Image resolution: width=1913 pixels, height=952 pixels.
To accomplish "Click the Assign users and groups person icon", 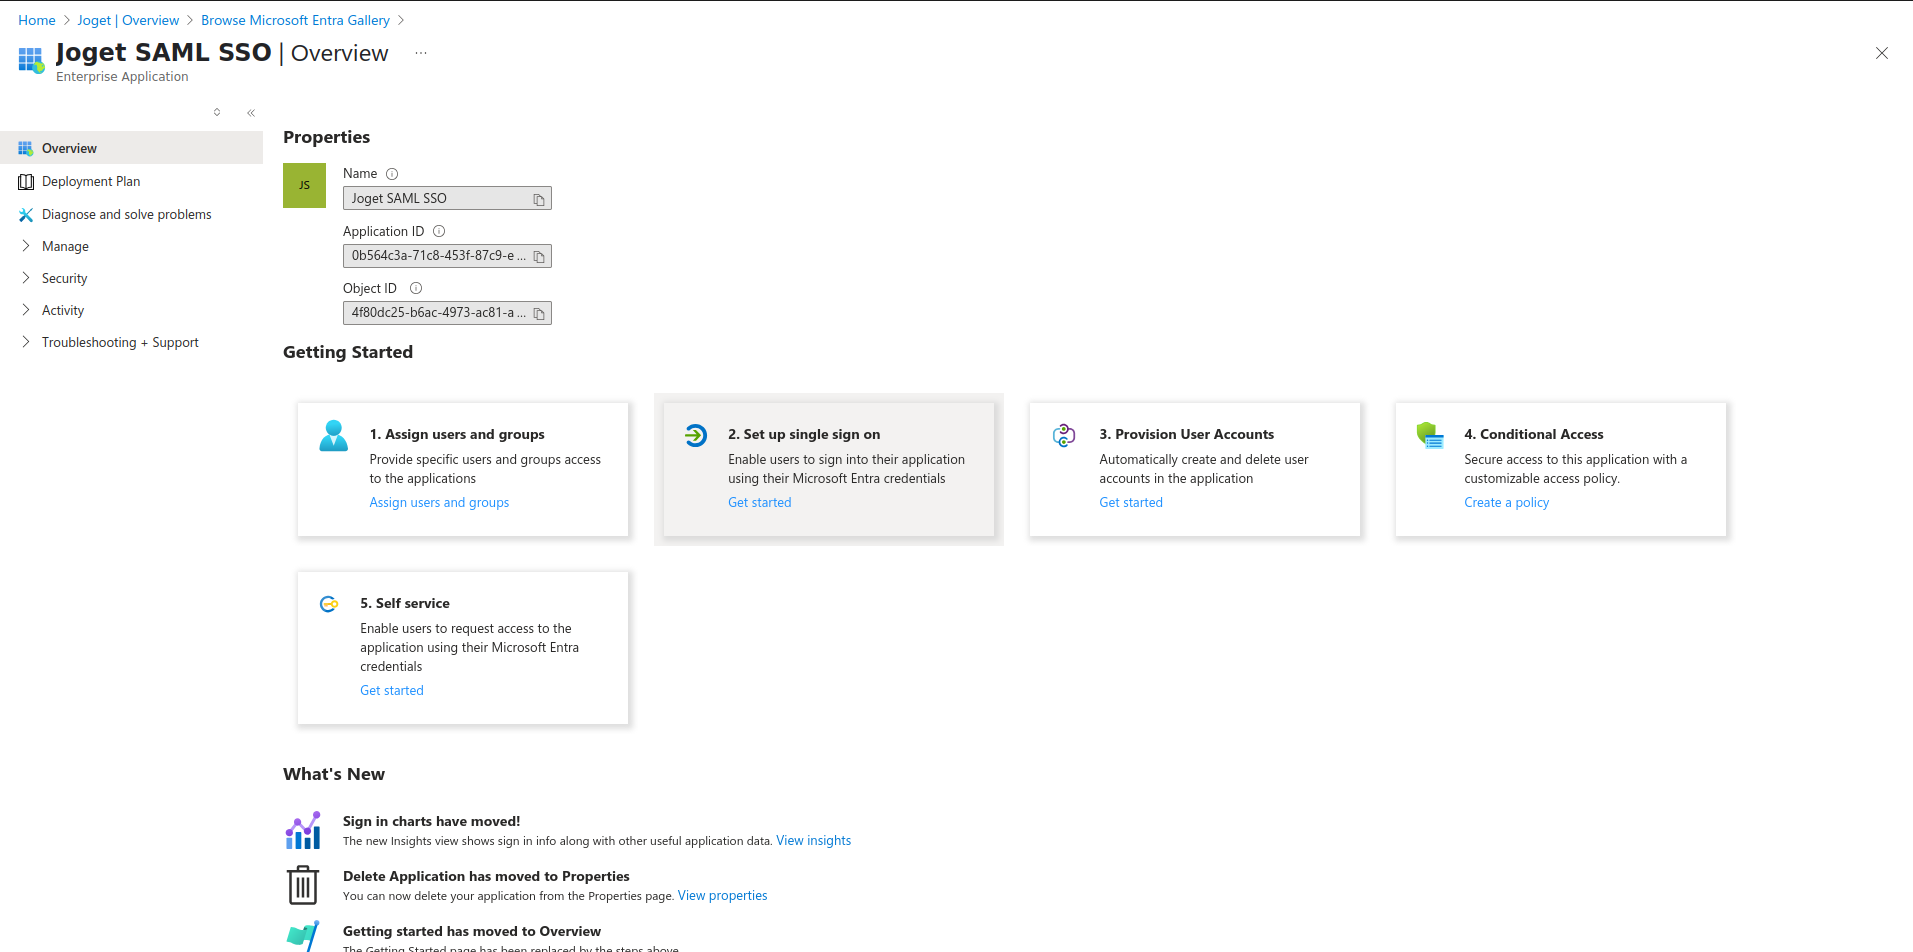I will [334, 436].
